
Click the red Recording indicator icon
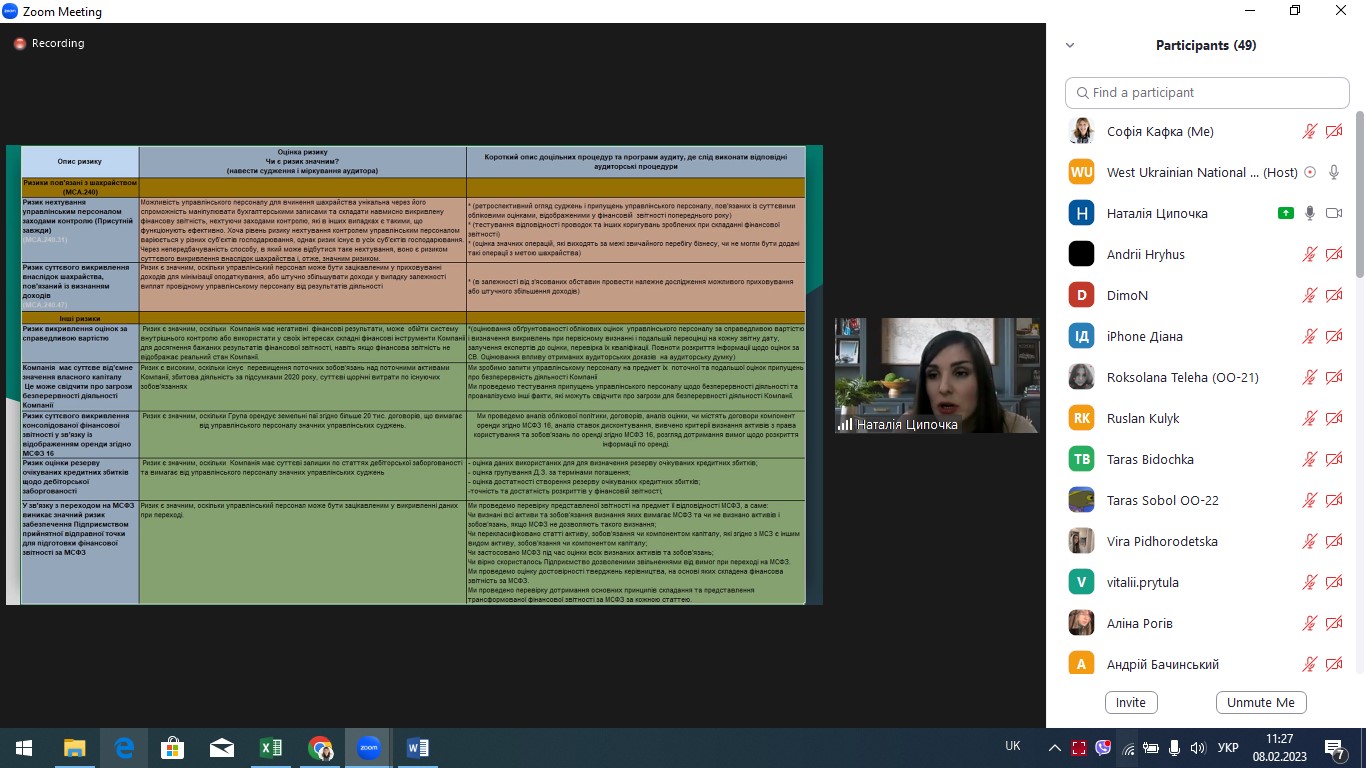pyautogui.click(x=19, y=44)
